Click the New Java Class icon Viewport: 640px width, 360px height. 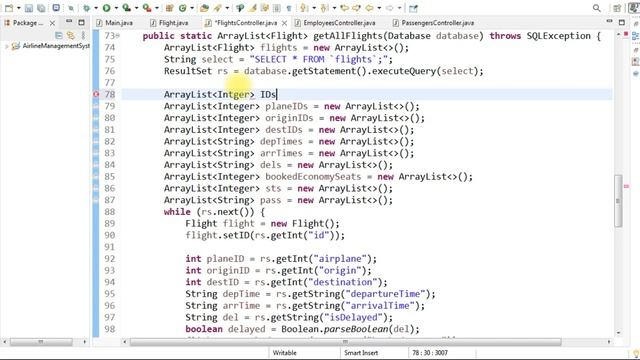pos(182,8)
